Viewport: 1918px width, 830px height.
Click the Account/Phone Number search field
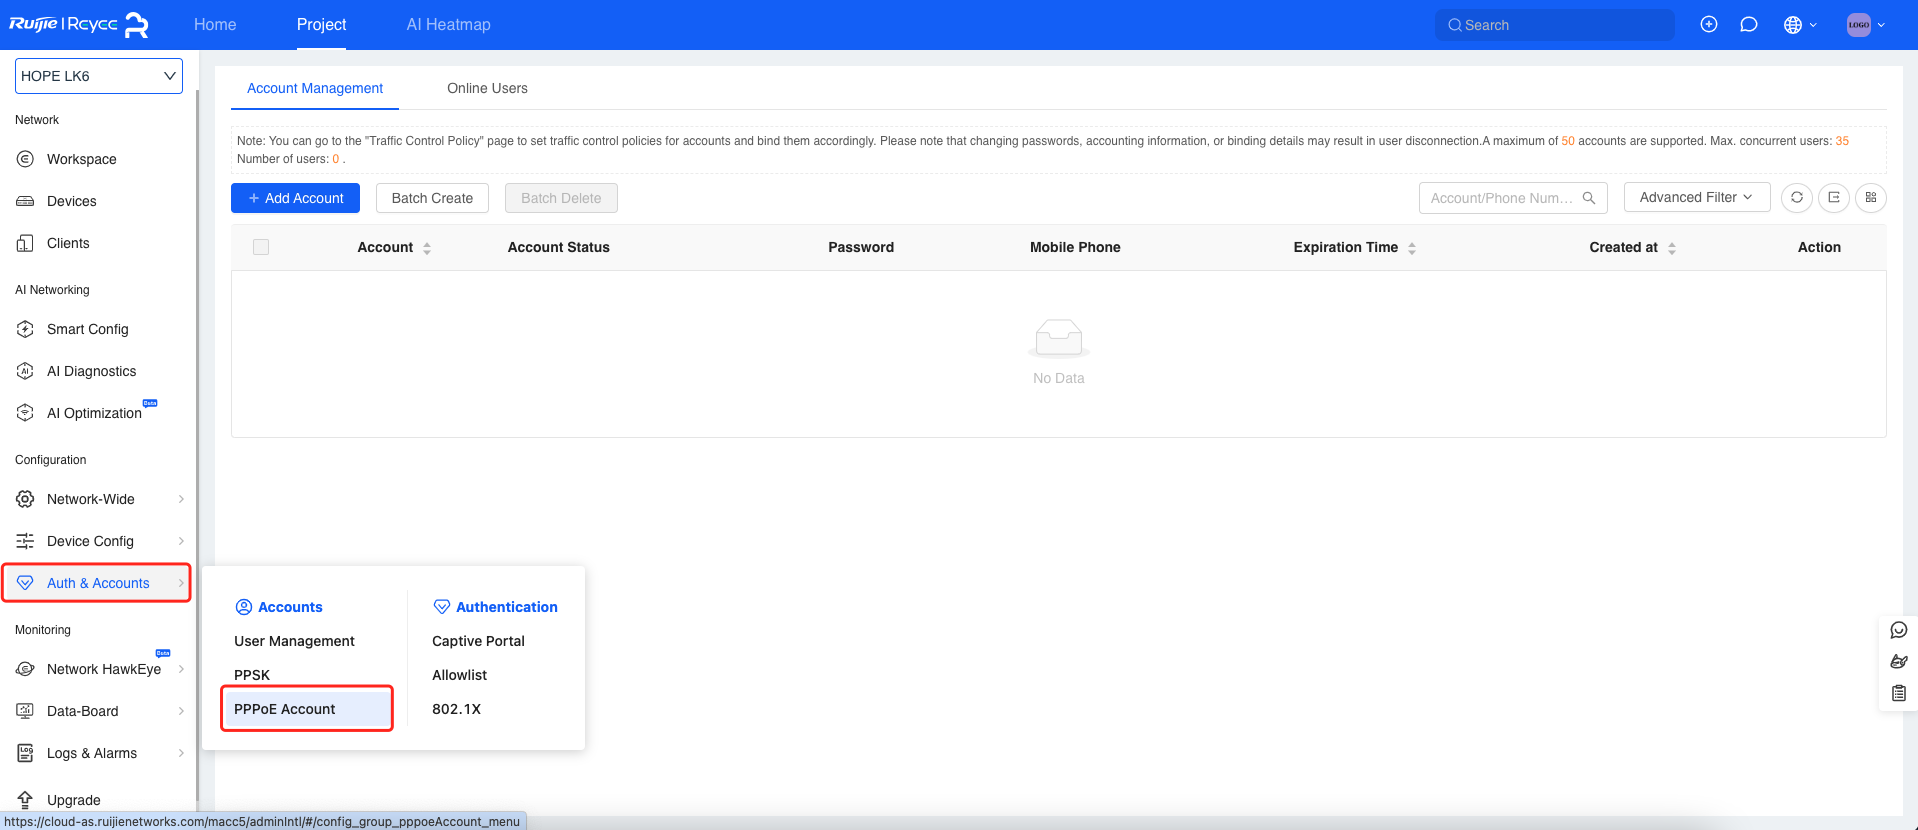pyautogui.click(x=1513, y=198)
